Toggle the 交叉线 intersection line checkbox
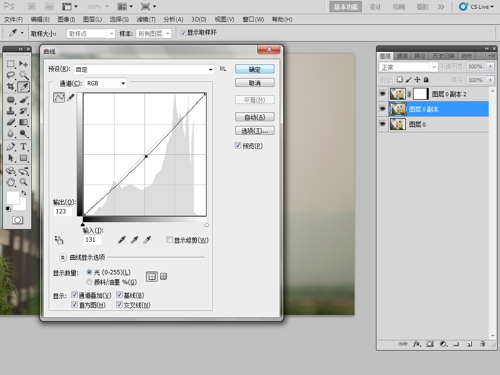Image resolution: width=500 pixels, height=375 pixels. pyautogui.click(x=119, y=305)
